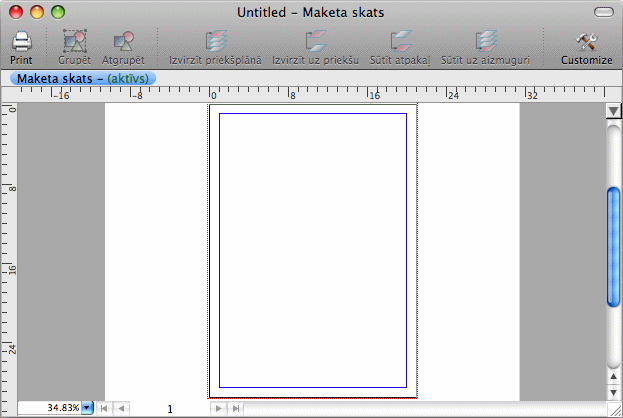Click the scroll up arrow at bottom

coord(614,376)
